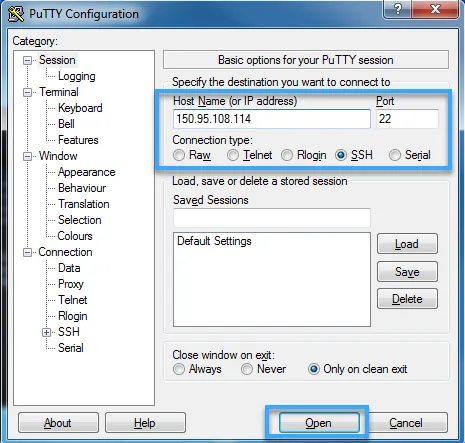This screenshot has width=465, height=443.
Task: Open the Translation settings category
Action: pos(84,204)
